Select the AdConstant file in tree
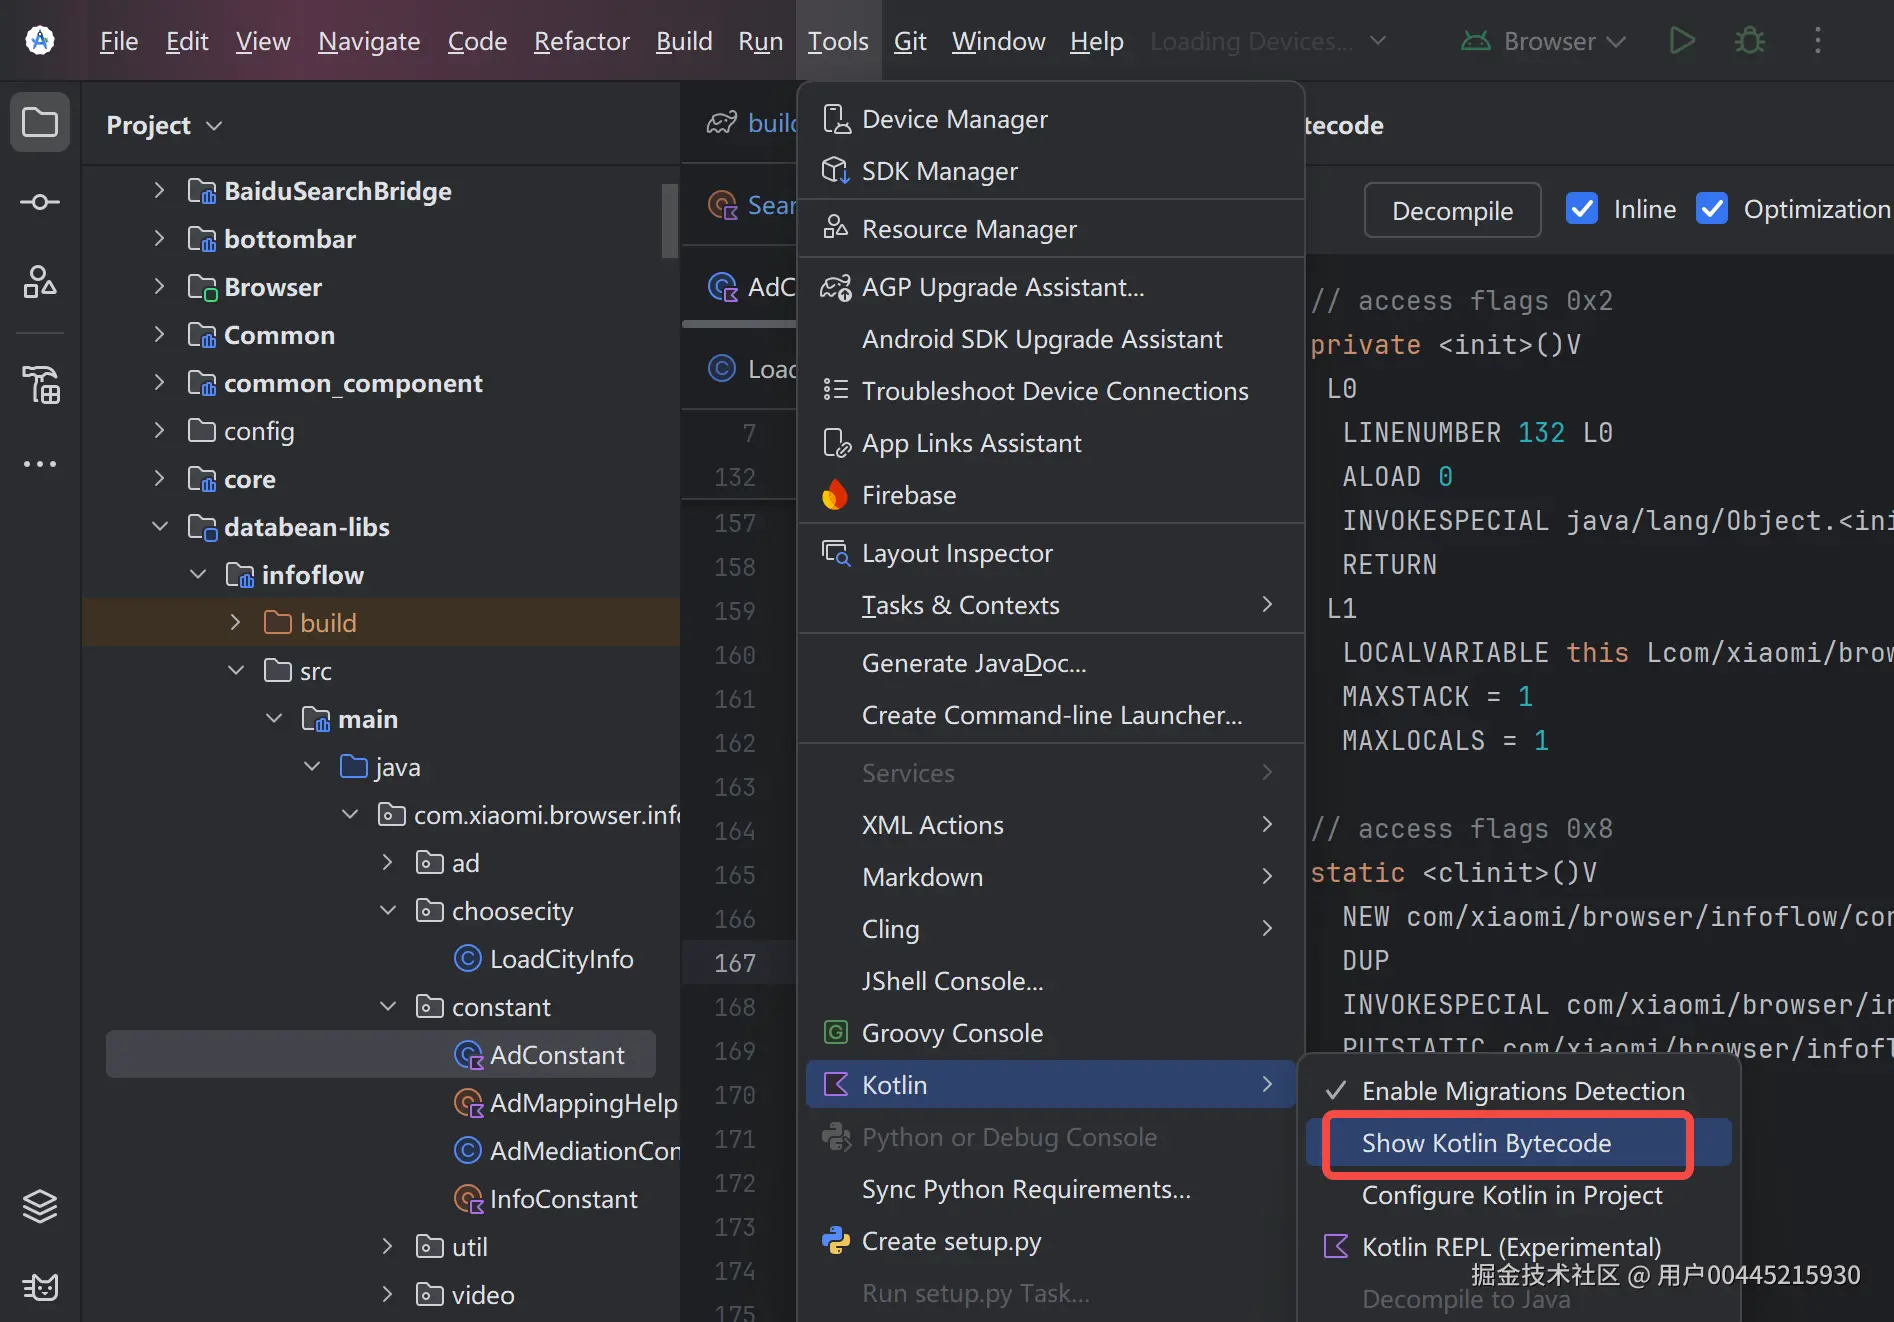This screenshot has height=1322, width=1894. tap(380, 1055)
